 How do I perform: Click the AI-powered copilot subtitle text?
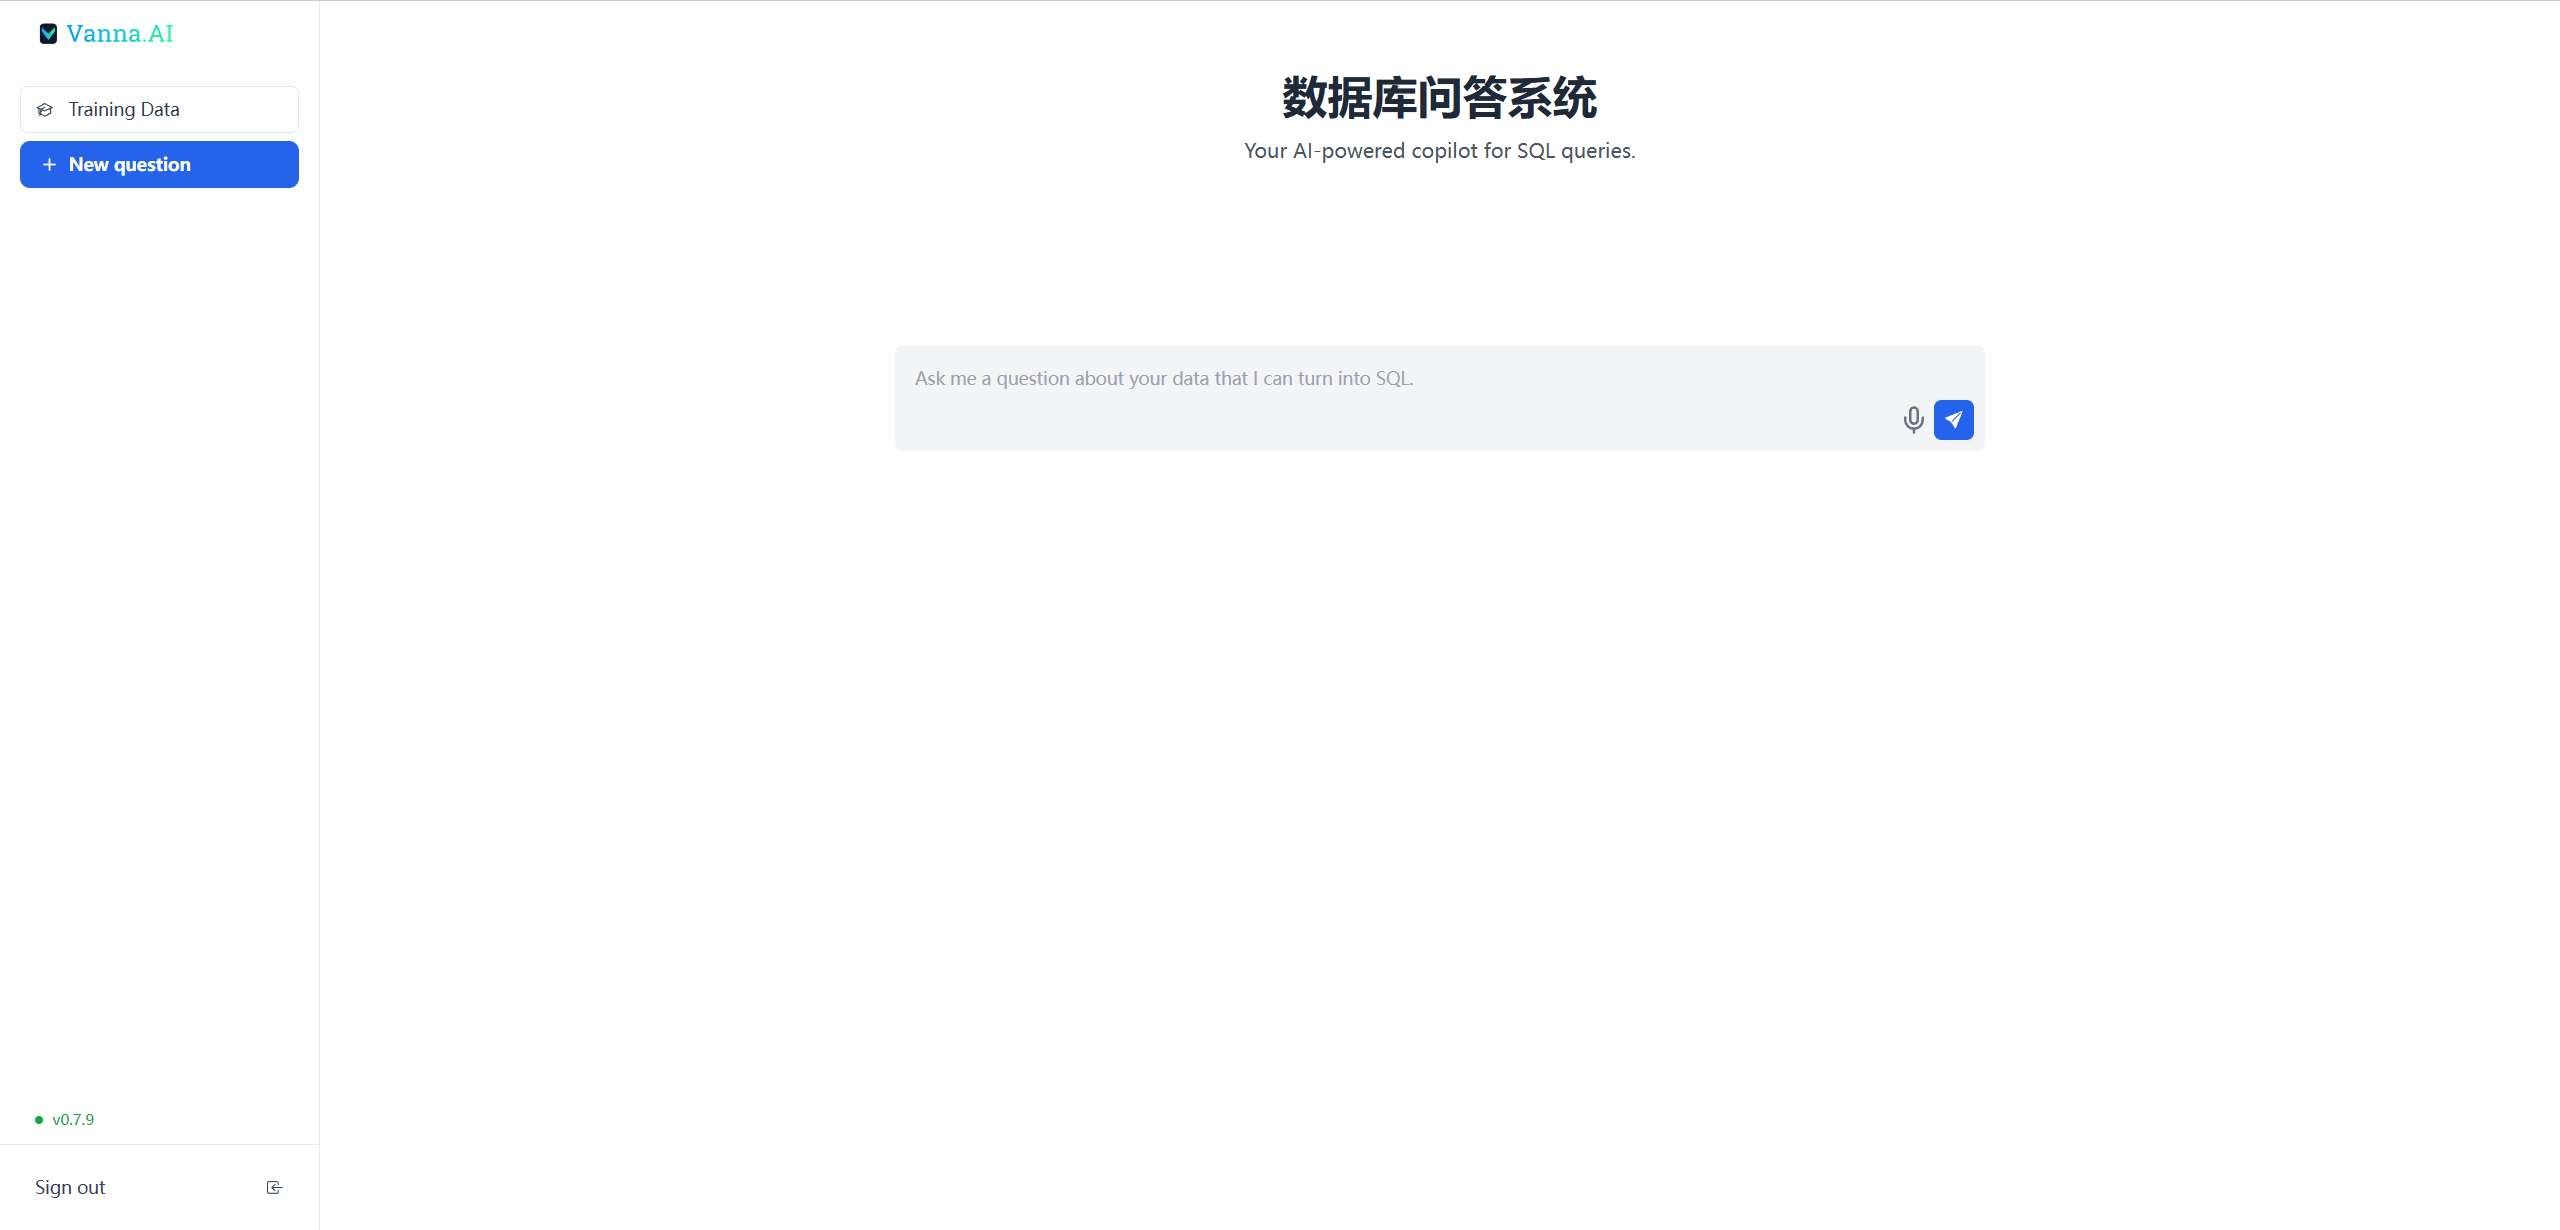coord(1439,151)
